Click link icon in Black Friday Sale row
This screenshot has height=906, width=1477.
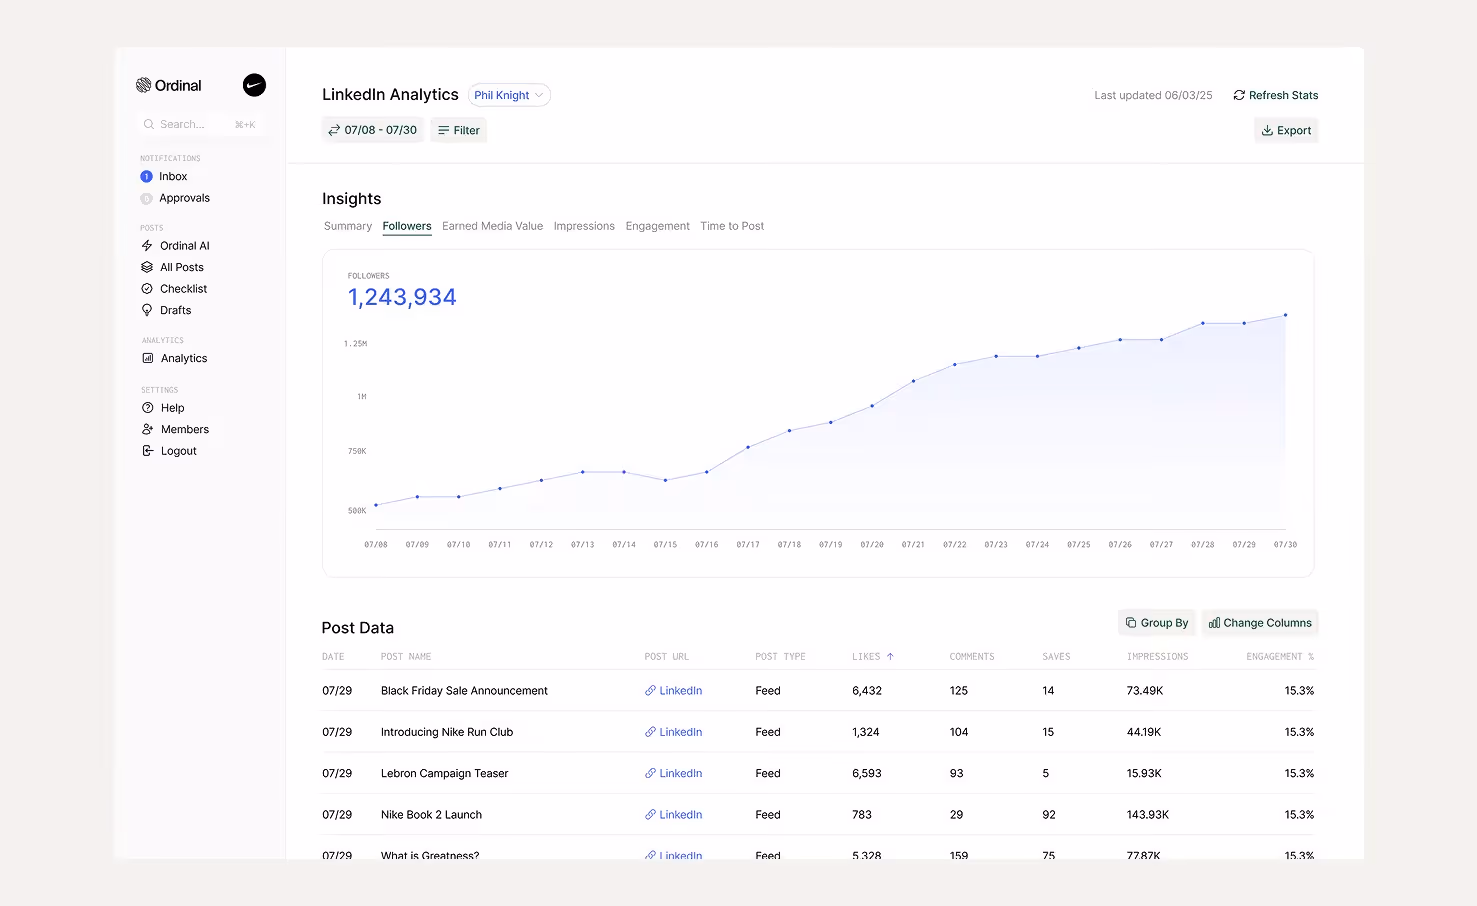coord(650,690)
